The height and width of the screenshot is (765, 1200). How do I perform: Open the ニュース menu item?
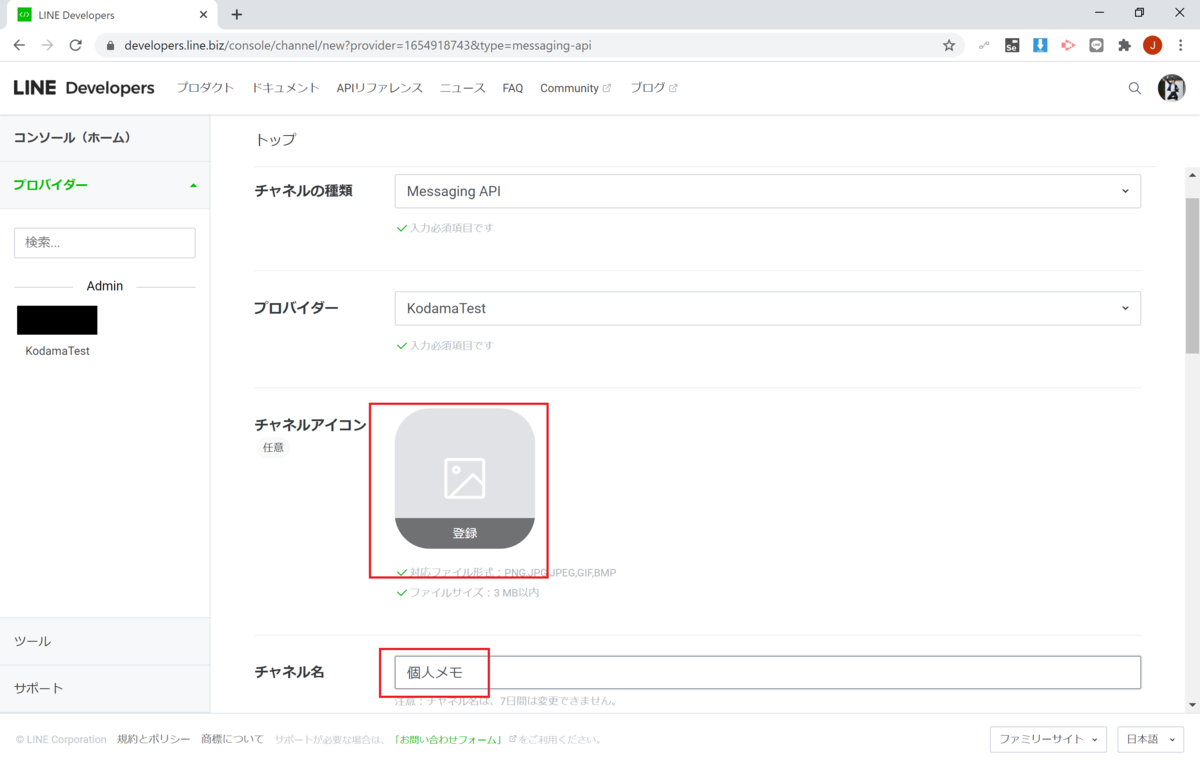[462, 88]
